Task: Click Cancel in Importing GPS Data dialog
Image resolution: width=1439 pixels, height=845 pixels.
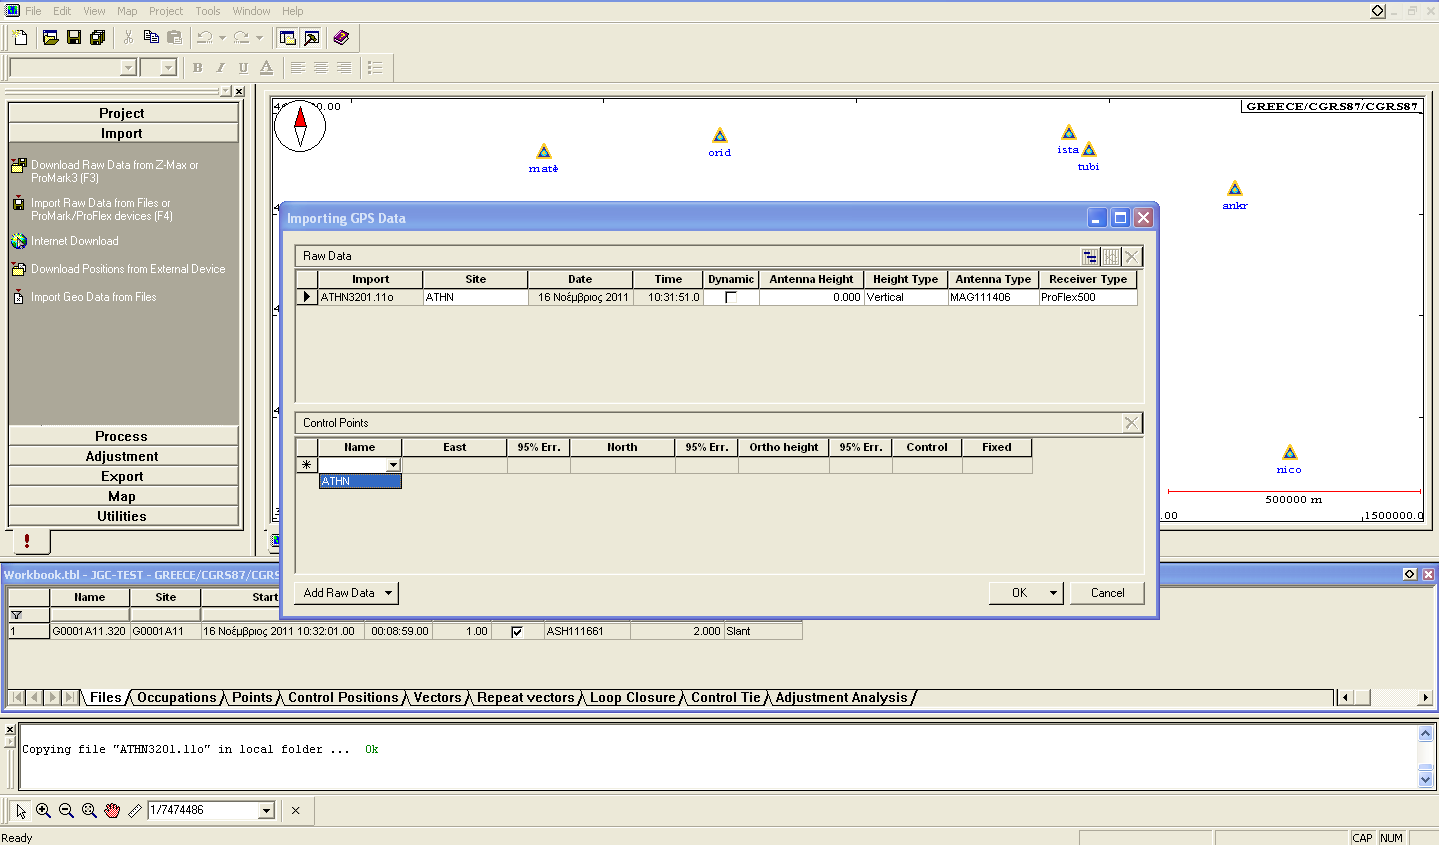Action: click(1107, 593)
